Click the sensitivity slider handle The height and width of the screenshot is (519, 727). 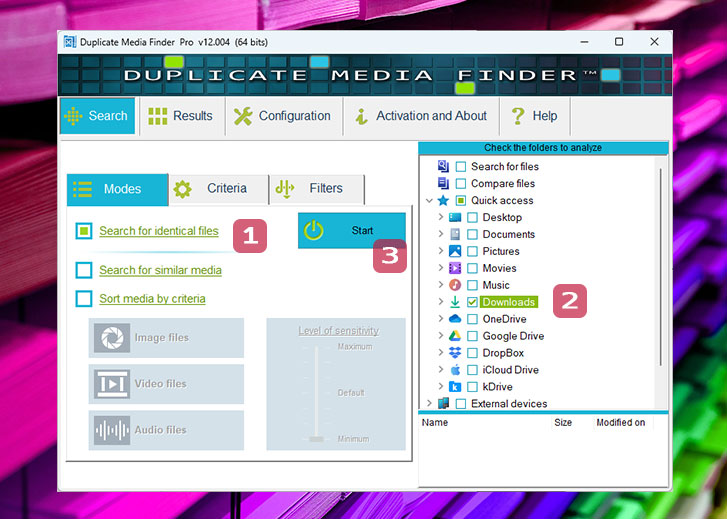pos(316,439)
